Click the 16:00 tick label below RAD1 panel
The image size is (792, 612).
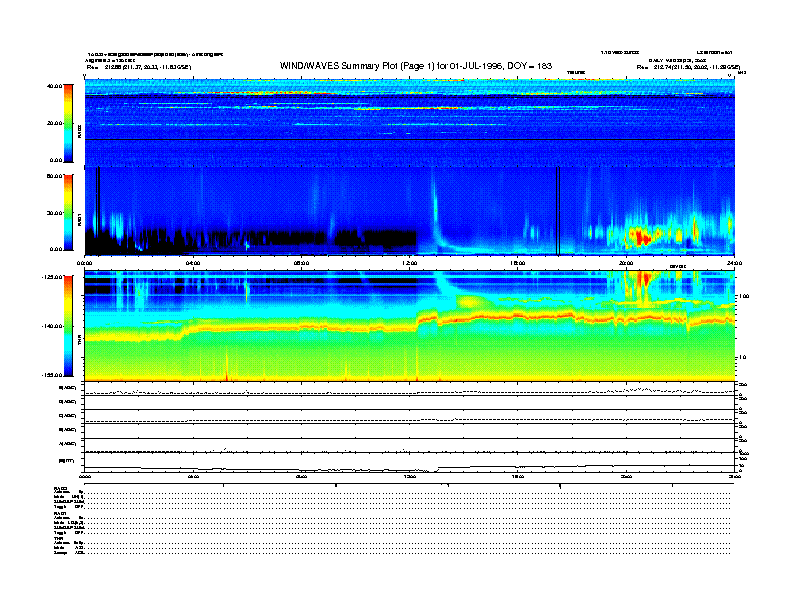[x=517, y=263]
